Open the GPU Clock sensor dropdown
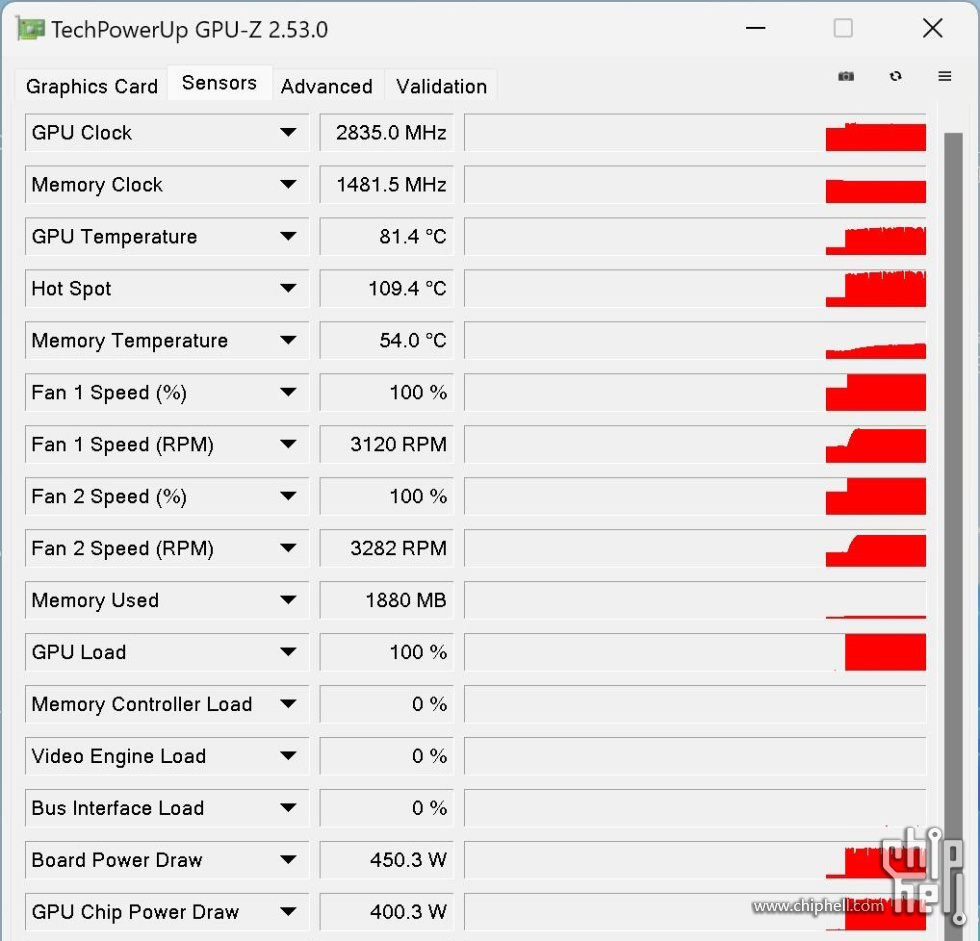This screenshot has width=980, height=941. coord(288,132)
